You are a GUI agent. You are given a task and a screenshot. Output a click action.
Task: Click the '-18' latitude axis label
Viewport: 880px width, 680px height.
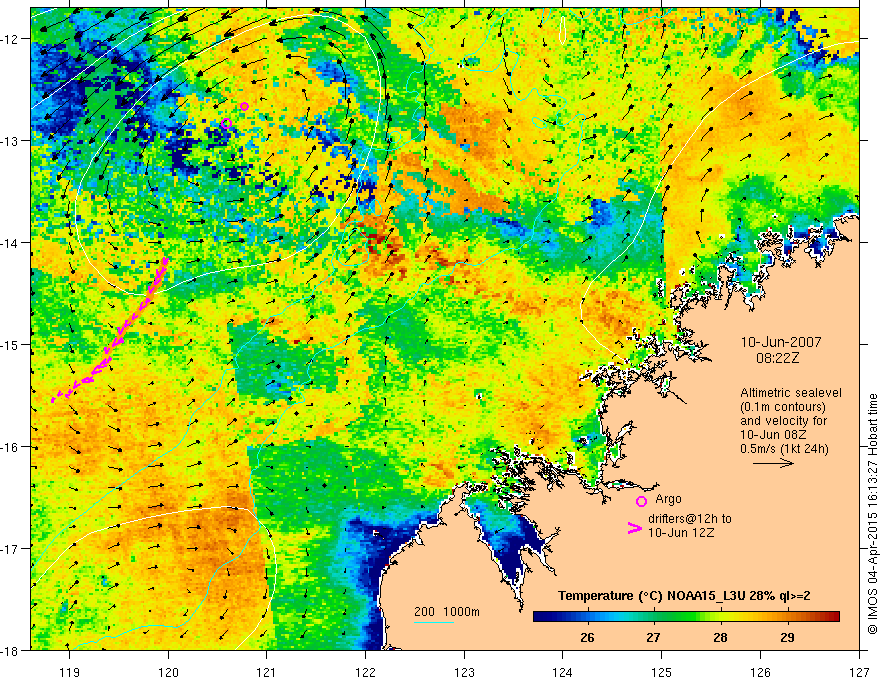pos(11,650)
